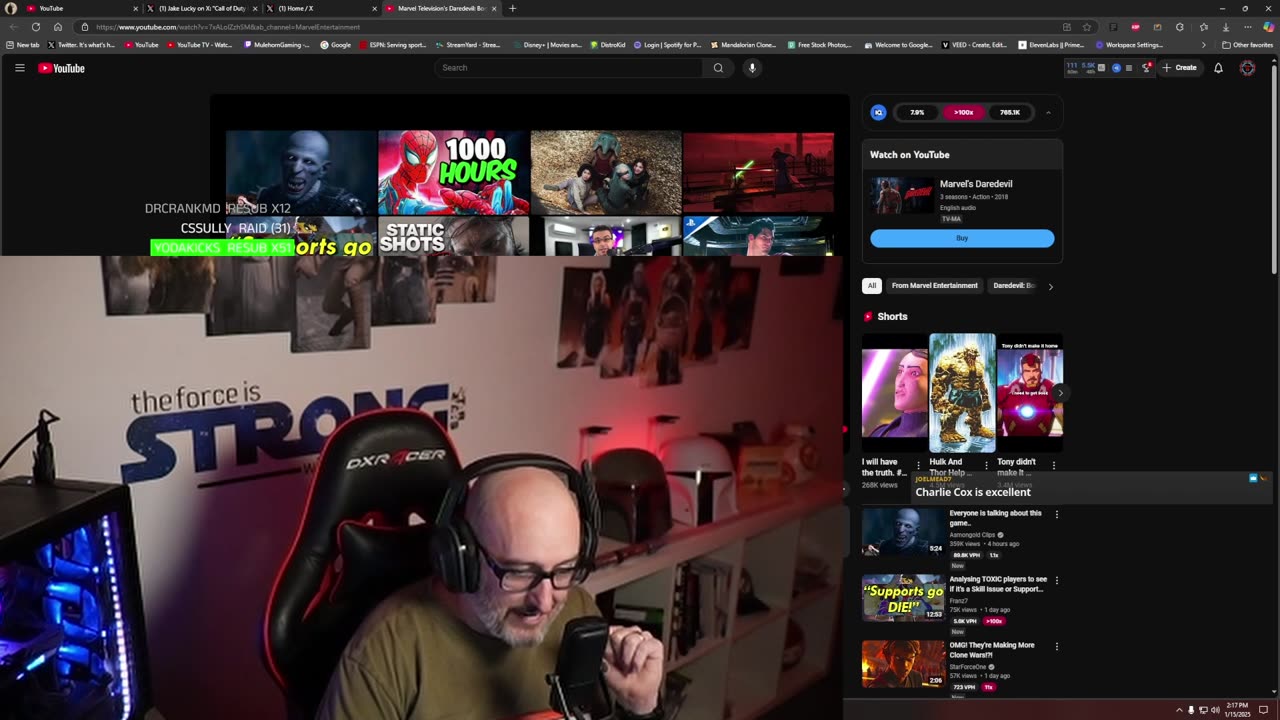Open YouTube TV bookmark
The height and width of the screenshot is (720, 1280).
coord(201,45)
